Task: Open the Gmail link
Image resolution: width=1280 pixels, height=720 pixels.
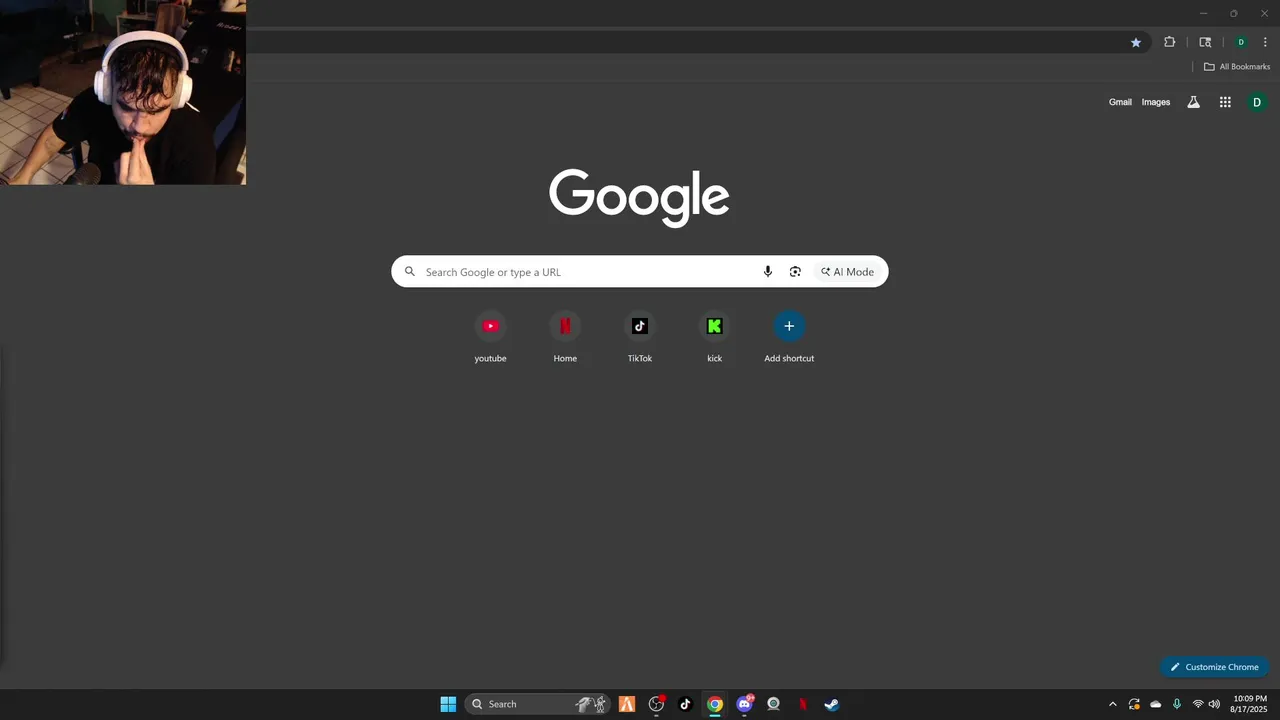Action: coord(1120,102)
